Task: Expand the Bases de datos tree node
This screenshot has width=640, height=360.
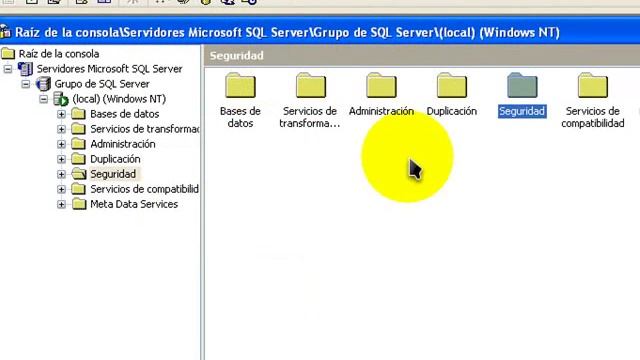Action: (x=61, y=114)
